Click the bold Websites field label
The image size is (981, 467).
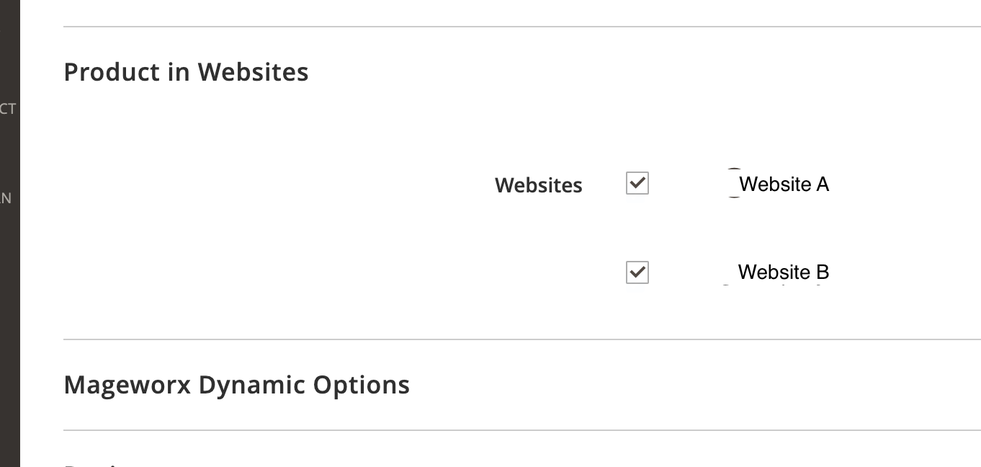(x=538, y=185)
